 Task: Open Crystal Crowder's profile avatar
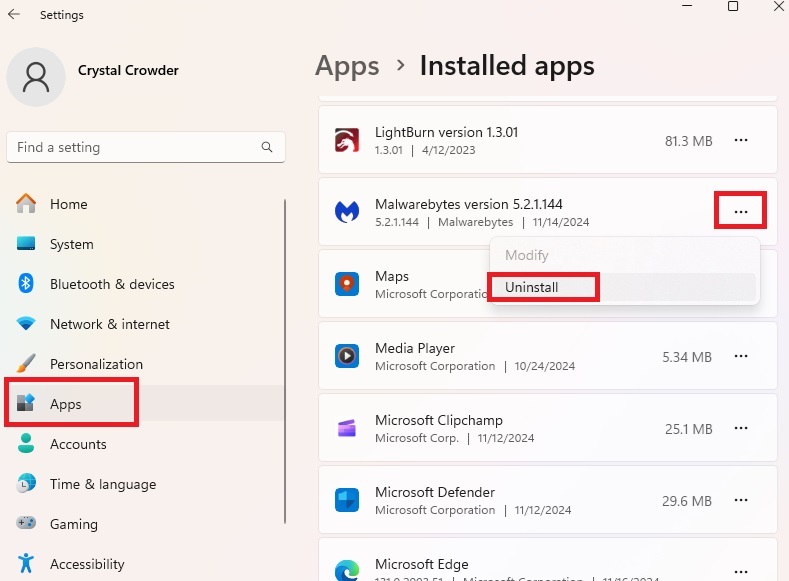click(36, 77)
